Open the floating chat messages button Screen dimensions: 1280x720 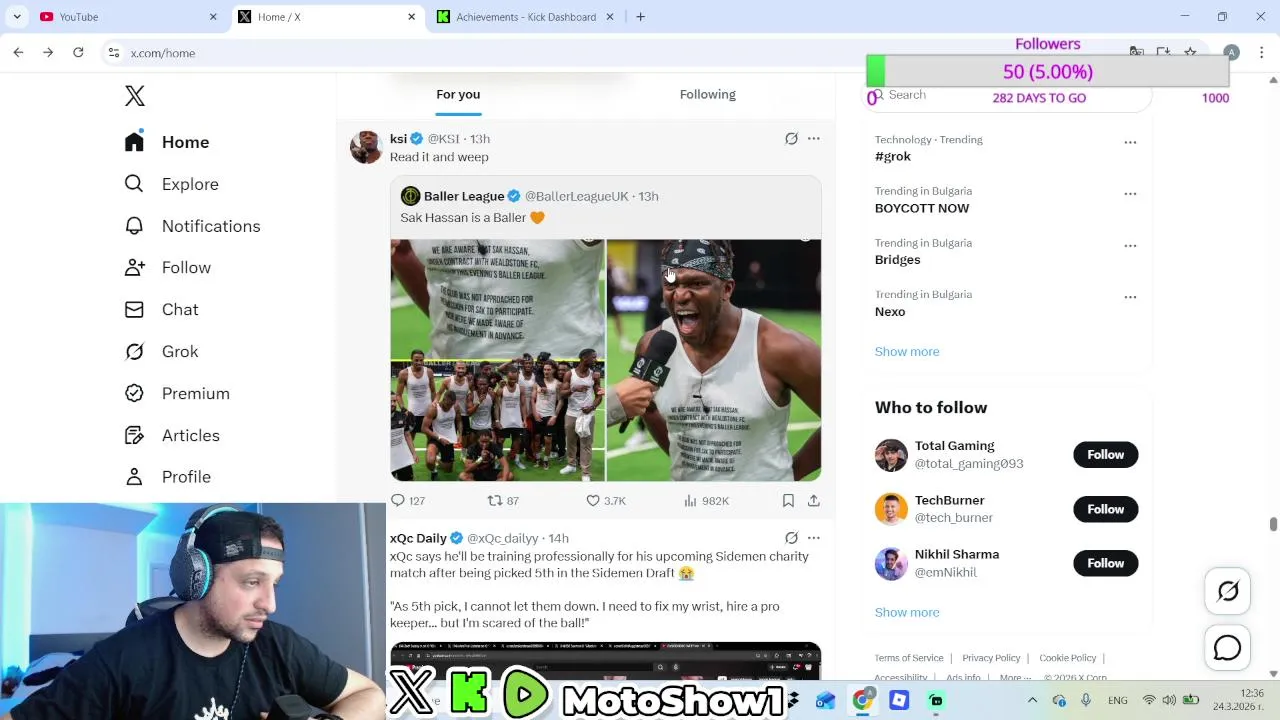tap(1228, 648)
